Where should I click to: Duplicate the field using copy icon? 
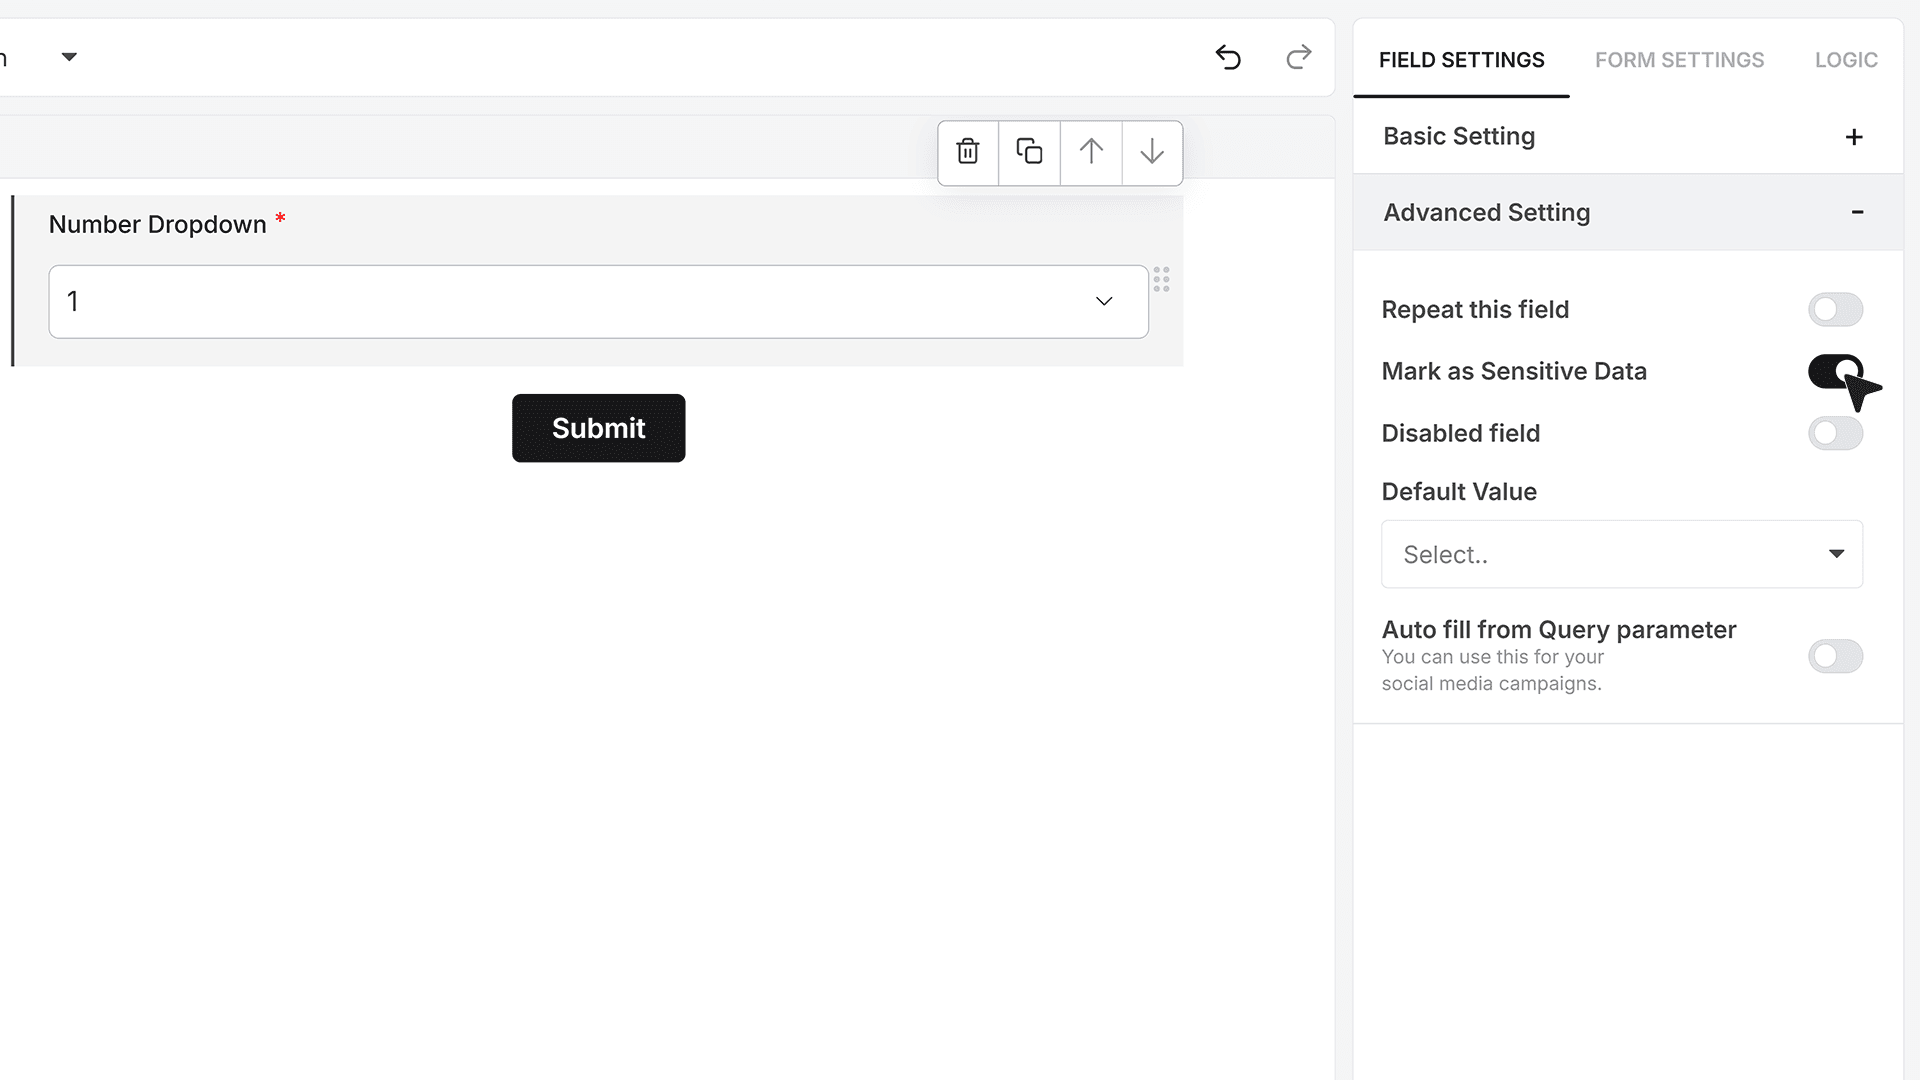coord(1029,152)
